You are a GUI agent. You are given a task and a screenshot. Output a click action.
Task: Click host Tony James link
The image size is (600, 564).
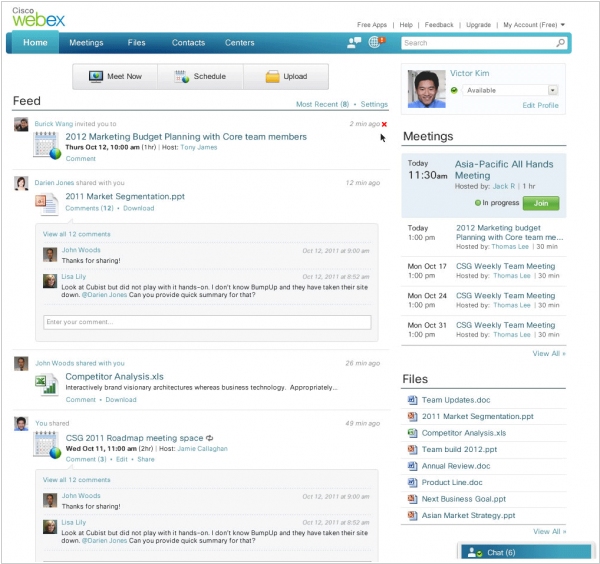click(199, 147)
